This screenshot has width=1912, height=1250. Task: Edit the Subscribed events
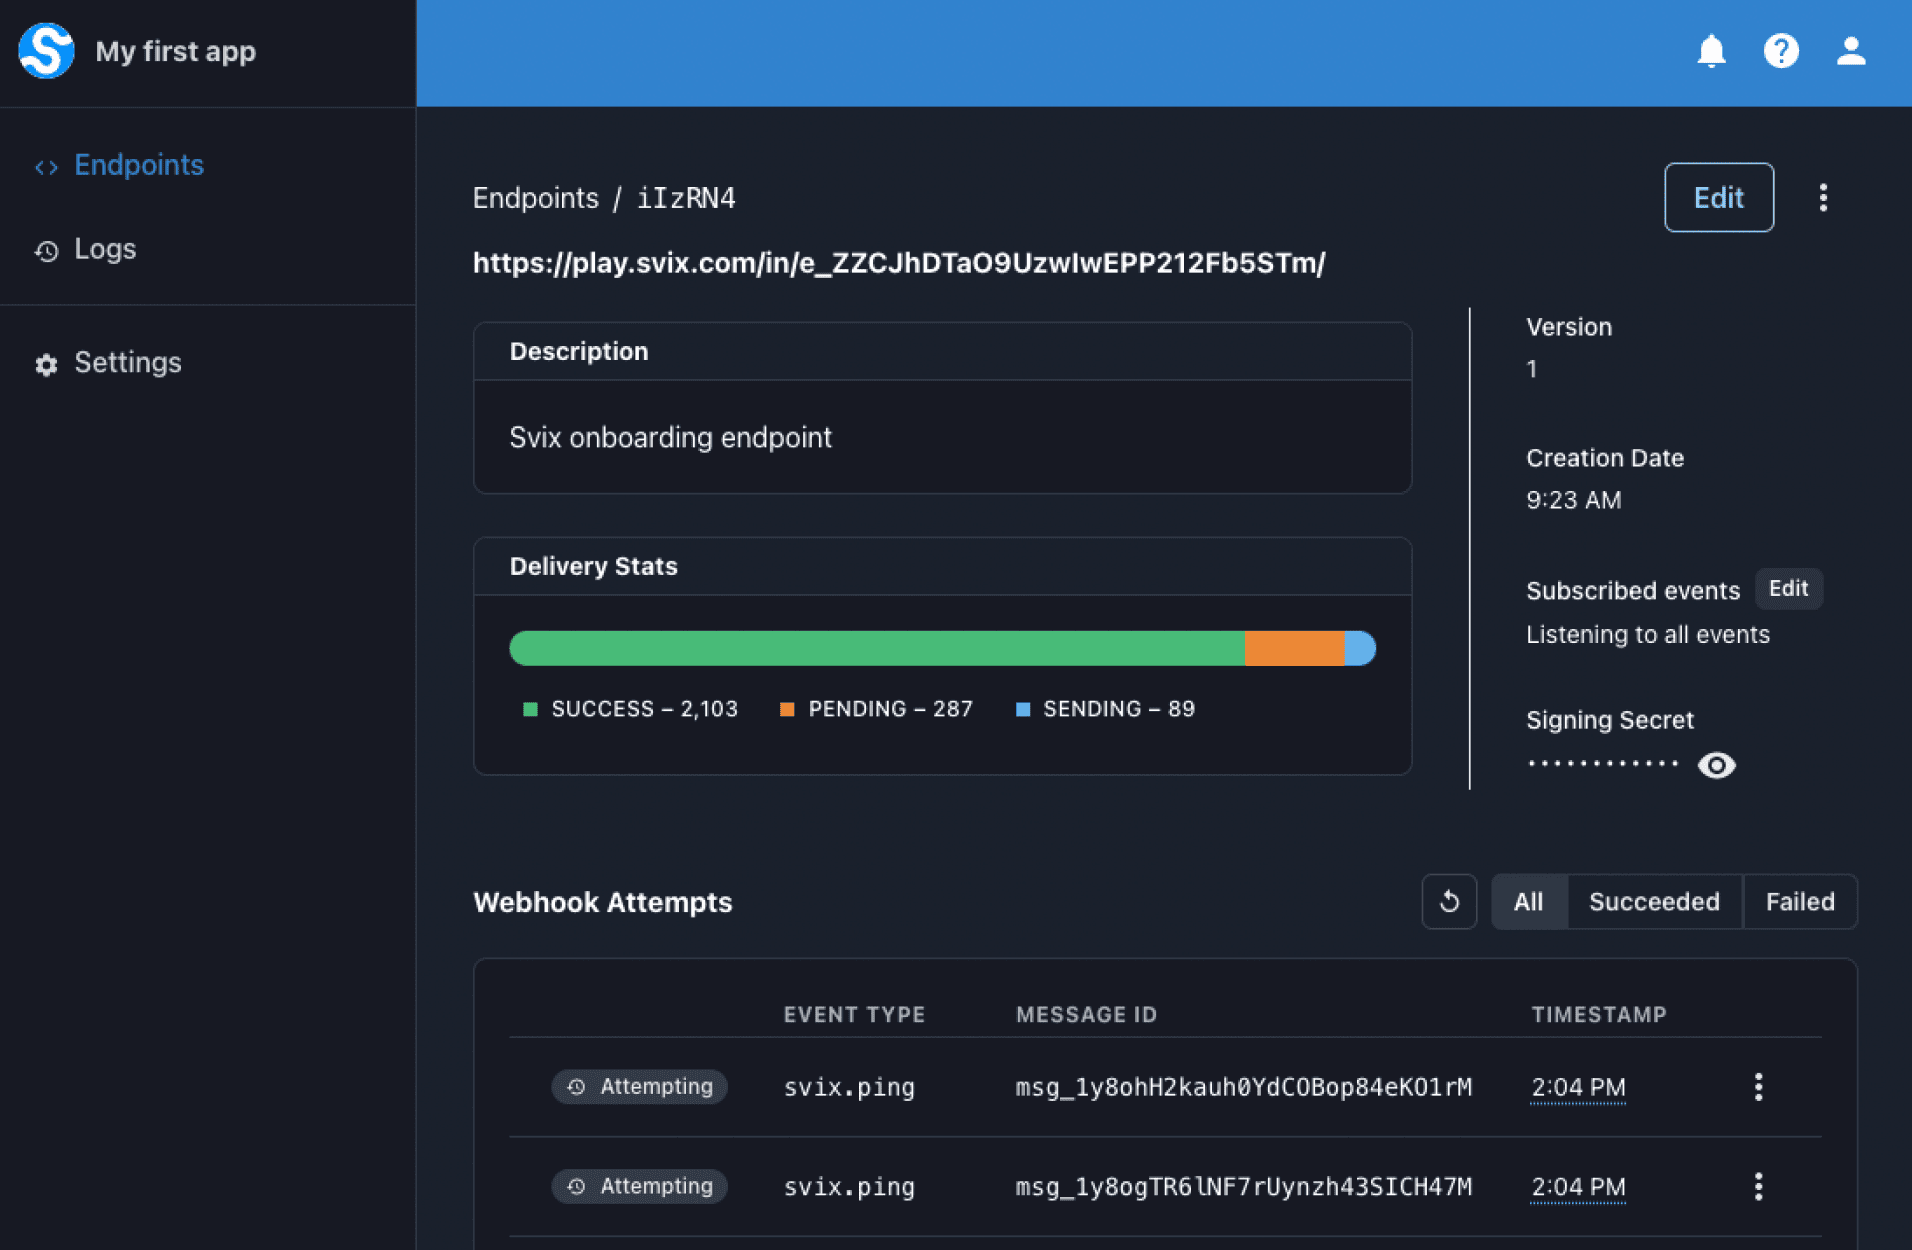pyautogui.click(x=1788, y=589)
